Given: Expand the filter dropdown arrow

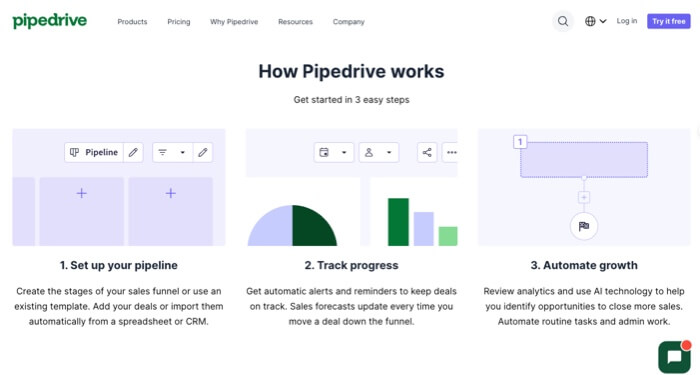Looking at the screenshot, I should (x=182, y=152).
